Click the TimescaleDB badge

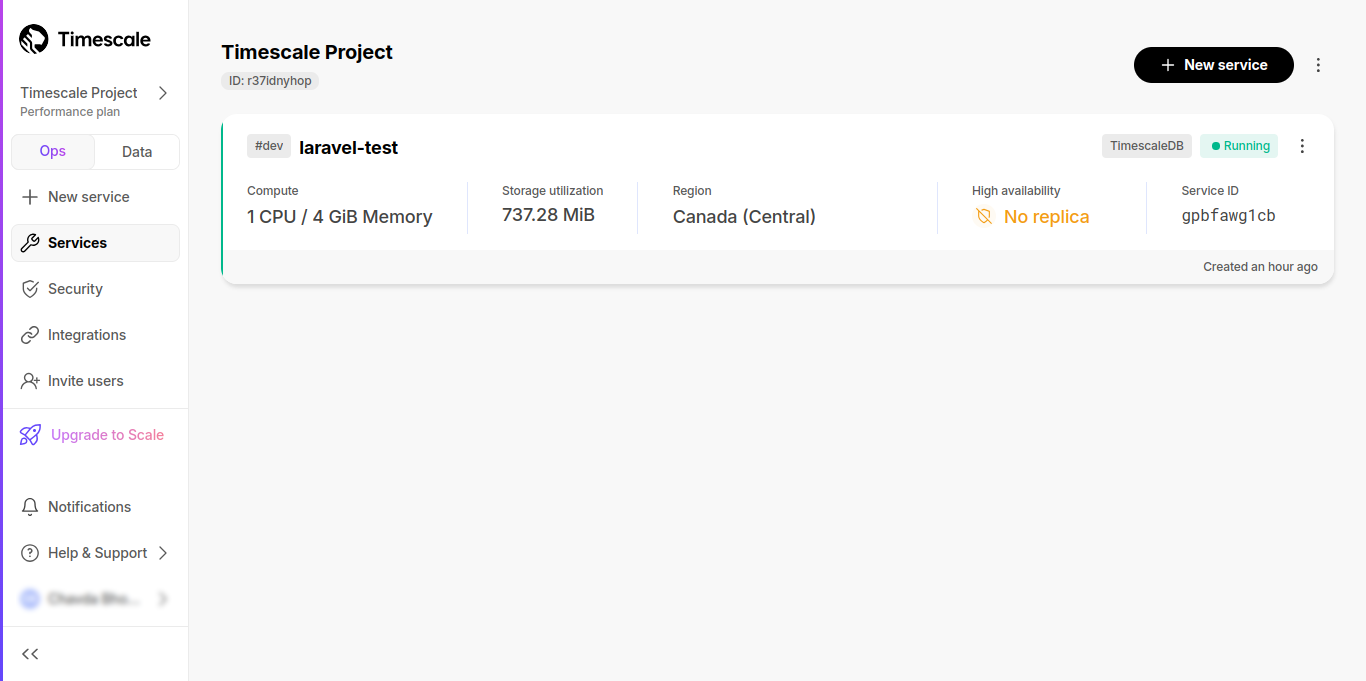(x=1147, y=146)
